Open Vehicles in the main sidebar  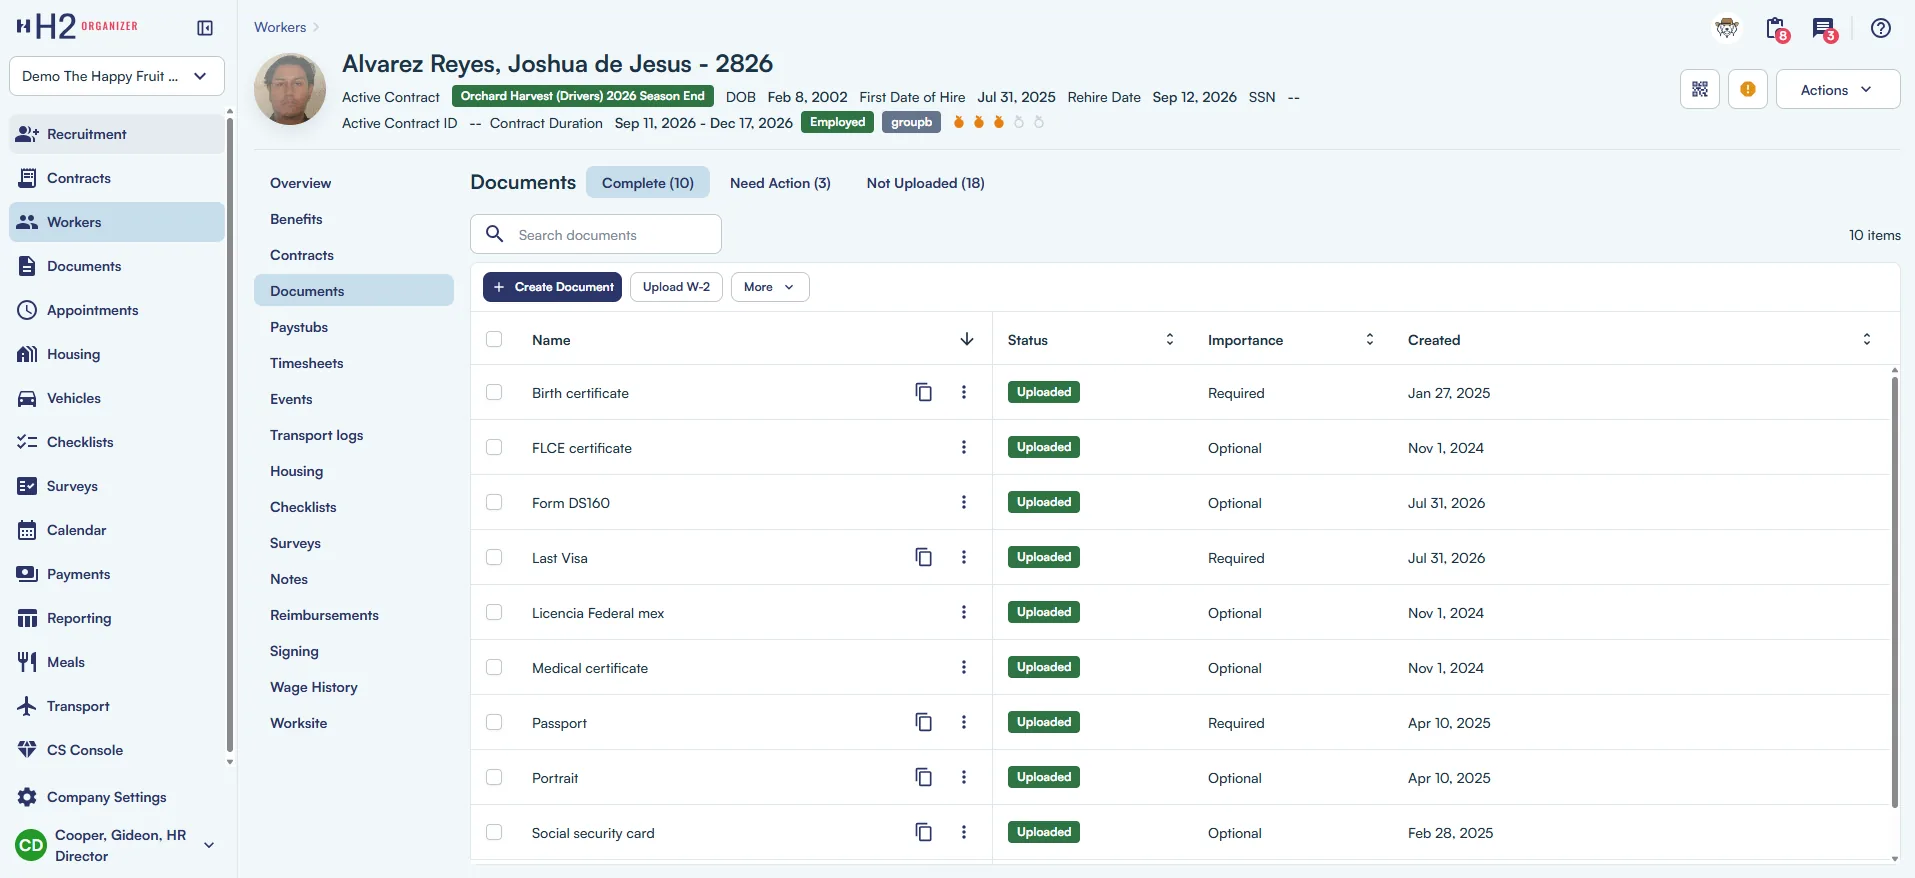tap(117, 398)
